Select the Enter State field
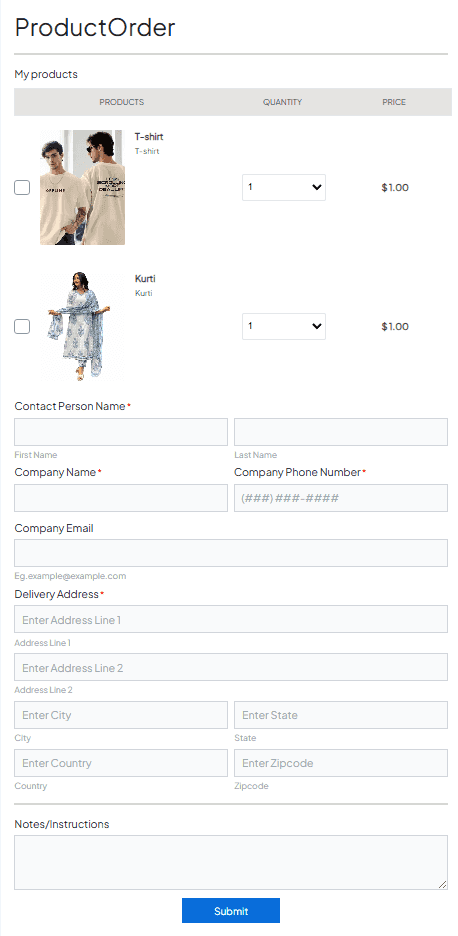The image size is (458, 936). coord(341,715)
